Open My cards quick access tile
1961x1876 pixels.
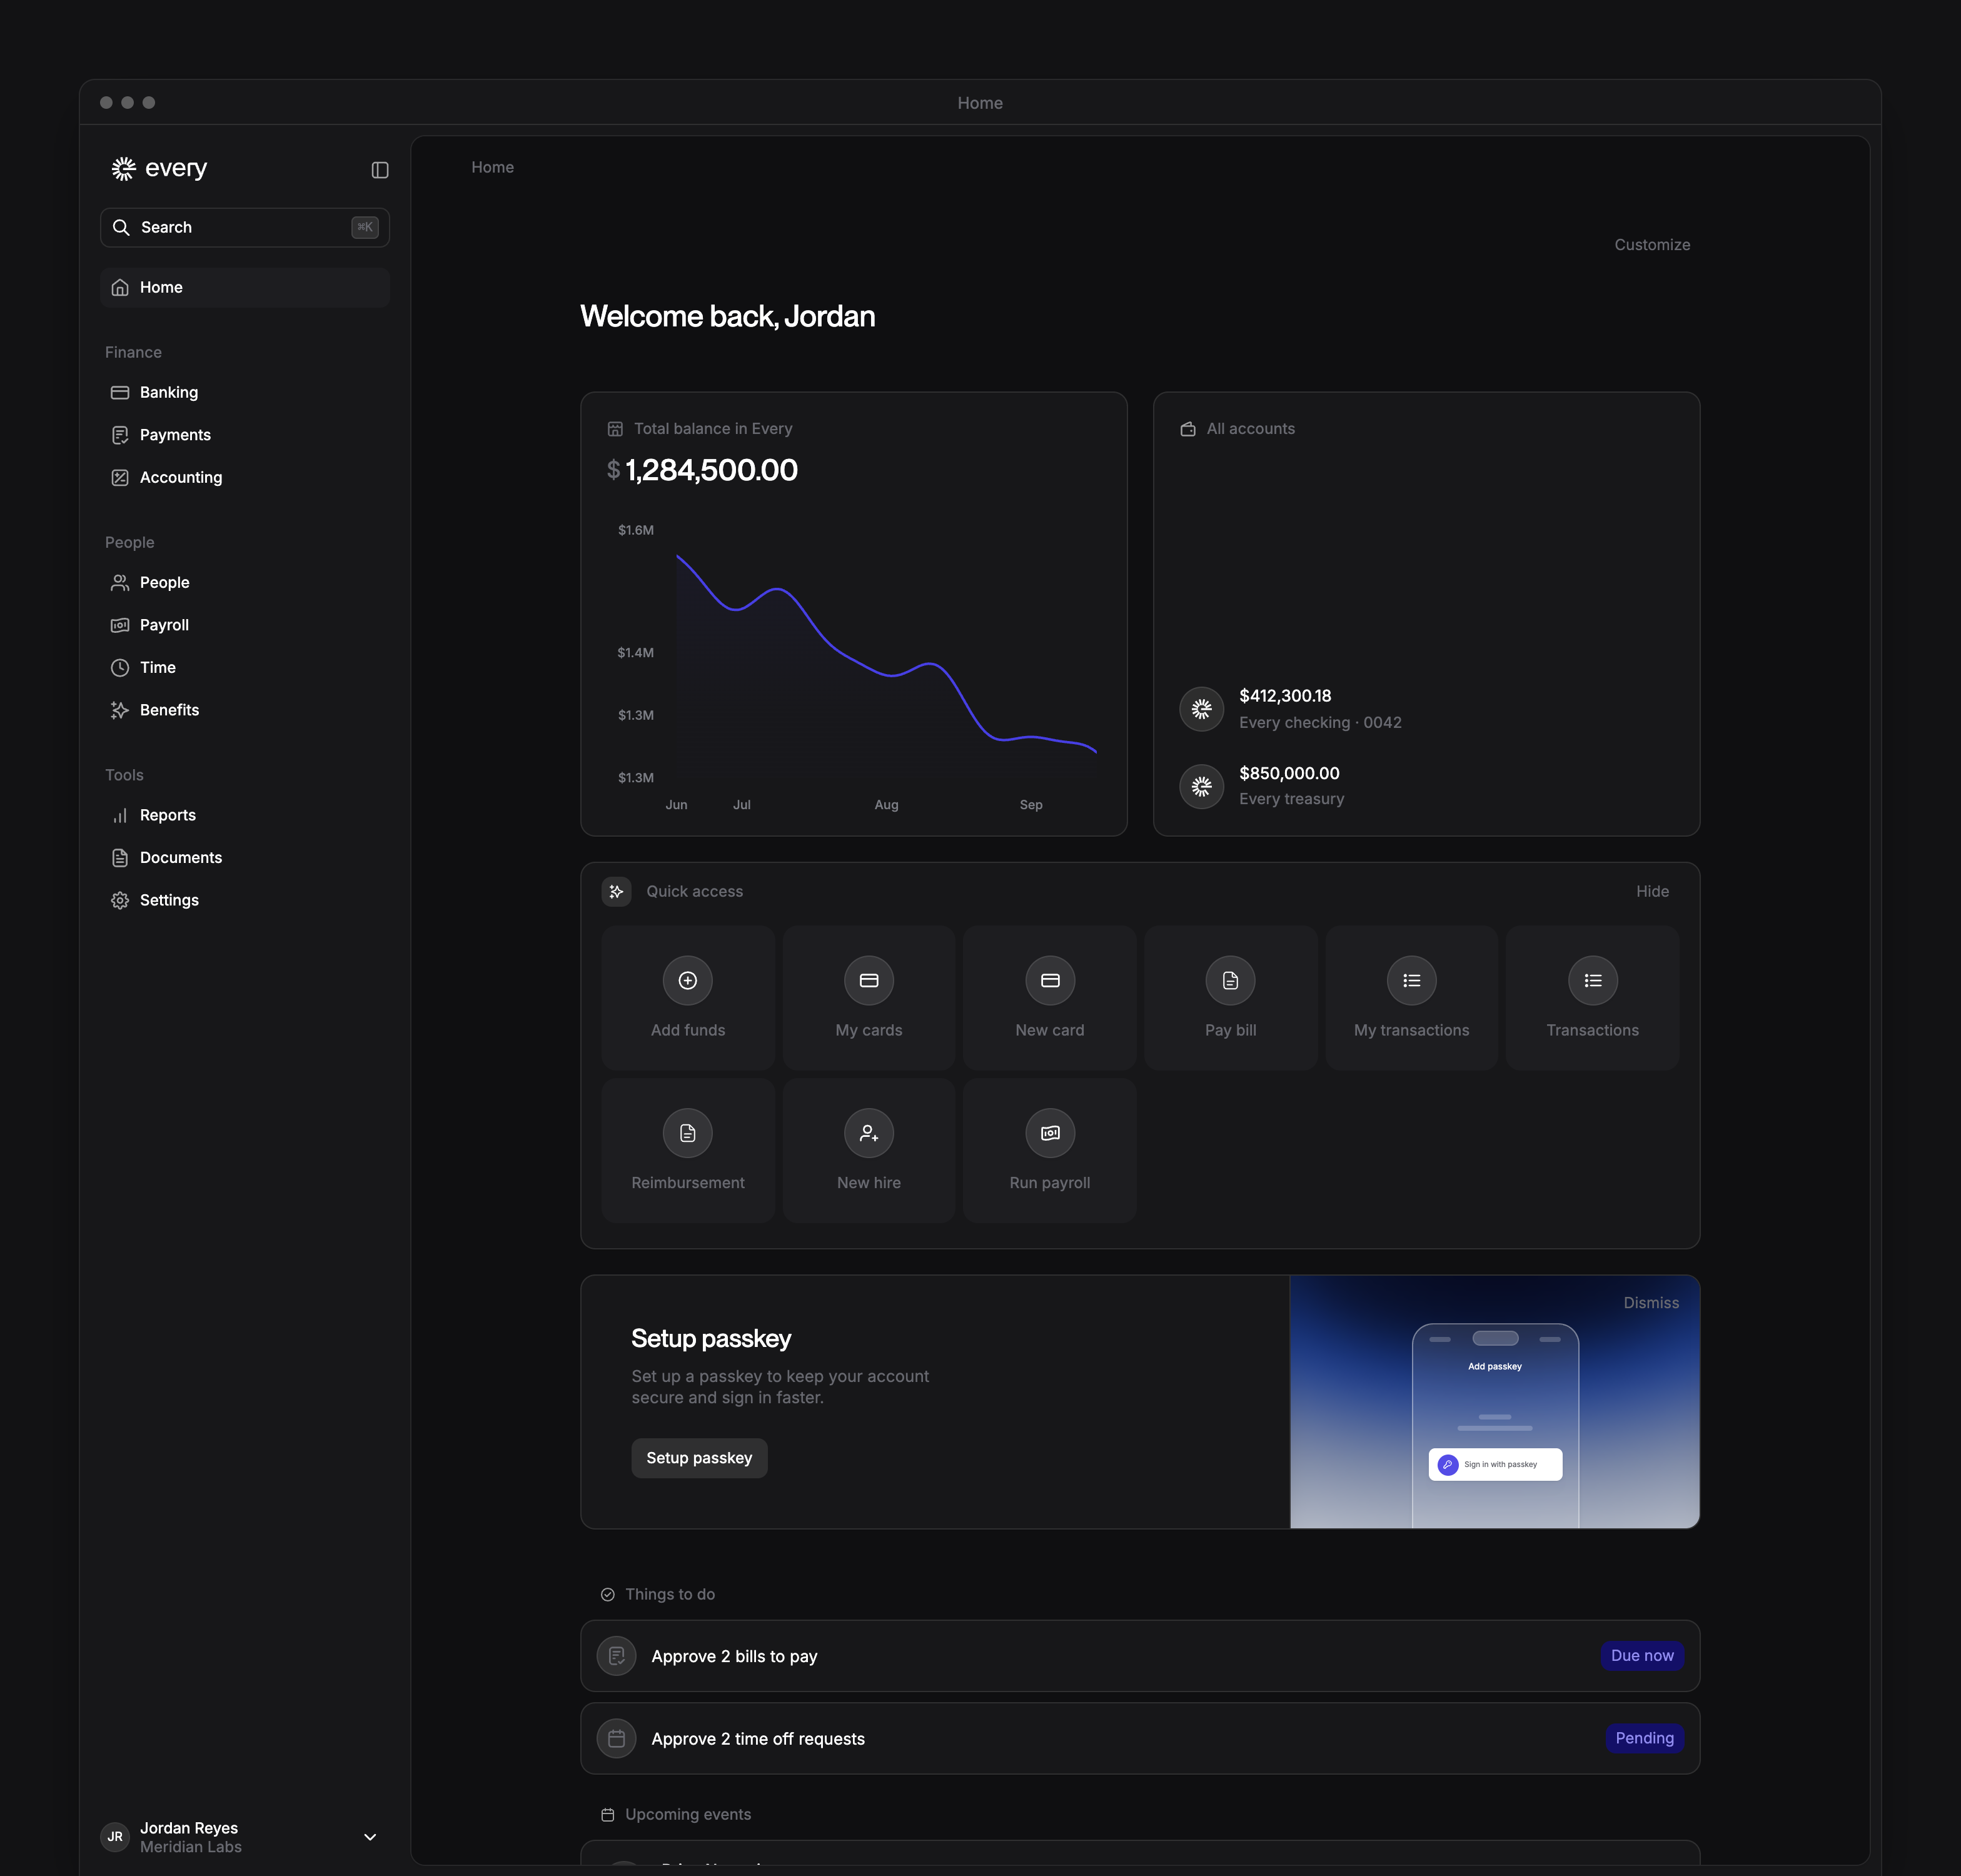(x=869, y=998)
